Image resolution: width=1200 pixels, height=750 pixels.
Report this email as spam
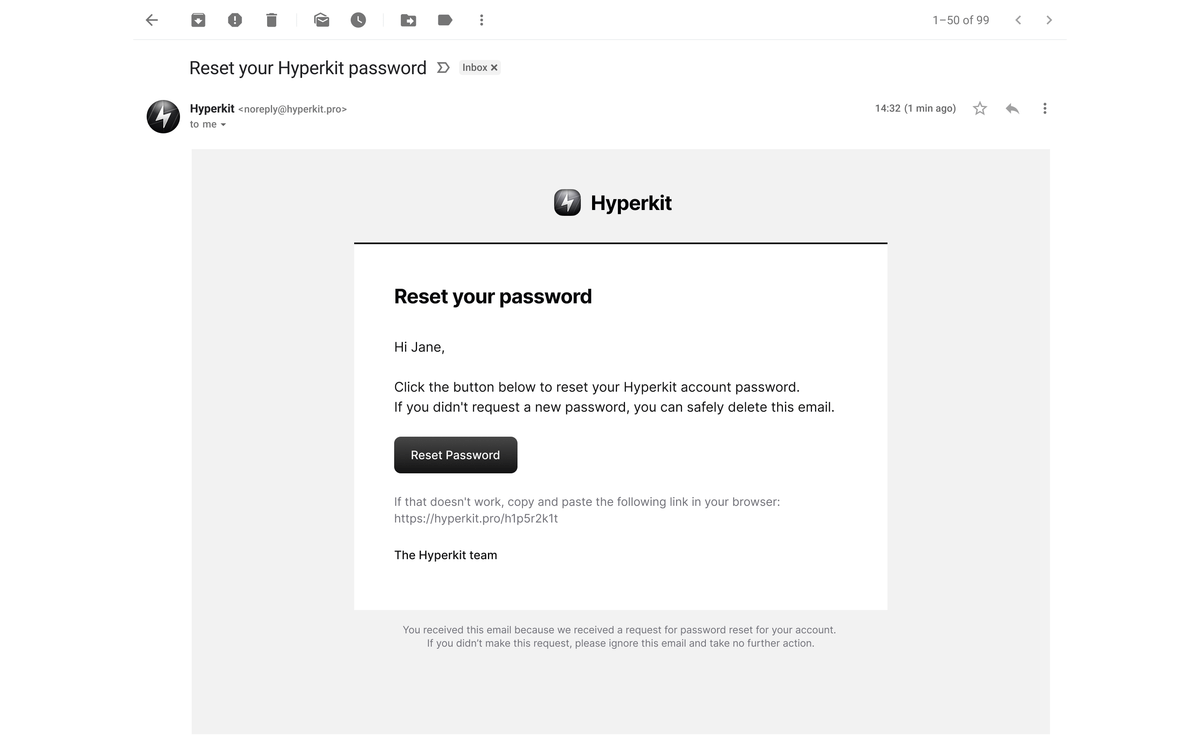235,20
